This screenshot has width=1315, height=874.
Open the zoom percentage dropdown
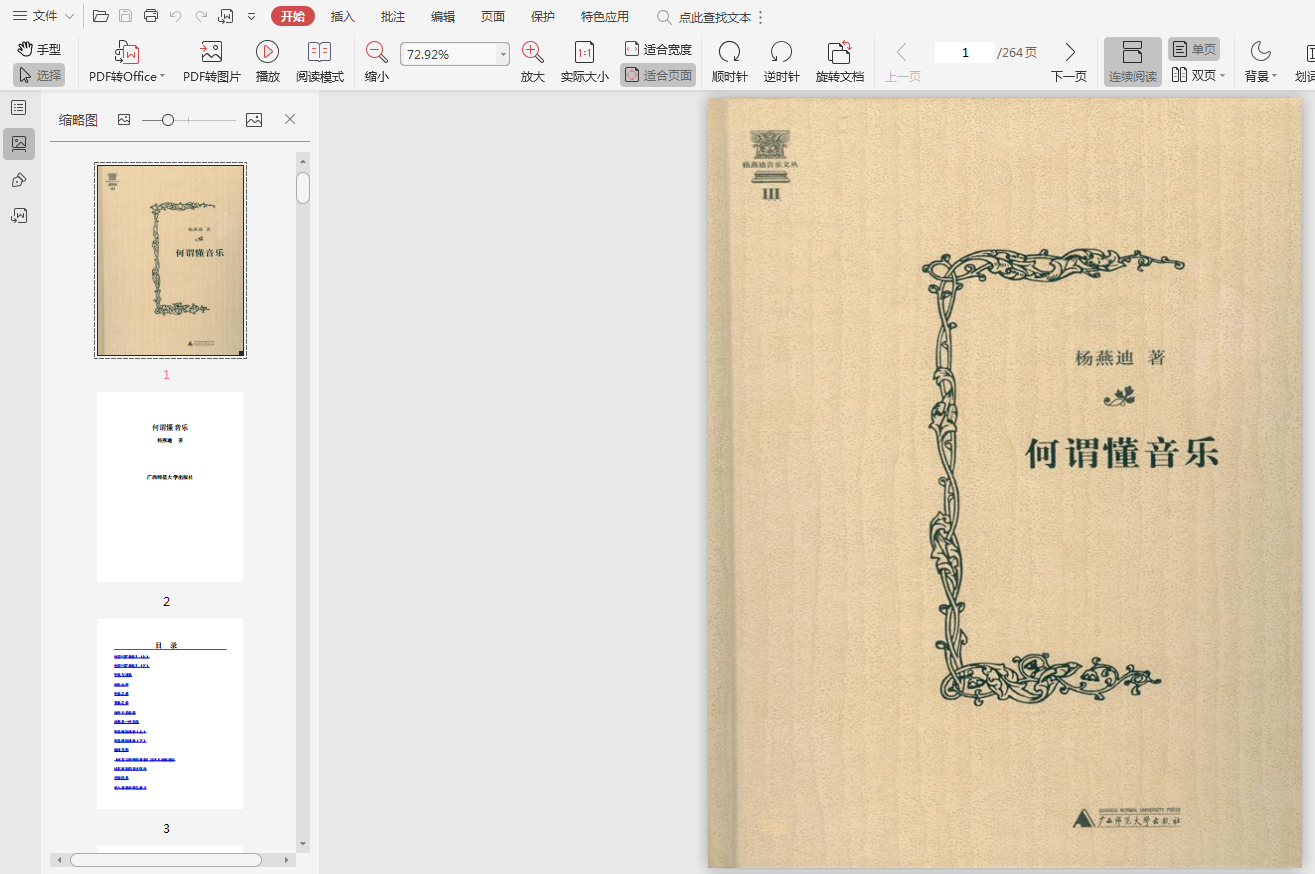click(x=503, y=55)
